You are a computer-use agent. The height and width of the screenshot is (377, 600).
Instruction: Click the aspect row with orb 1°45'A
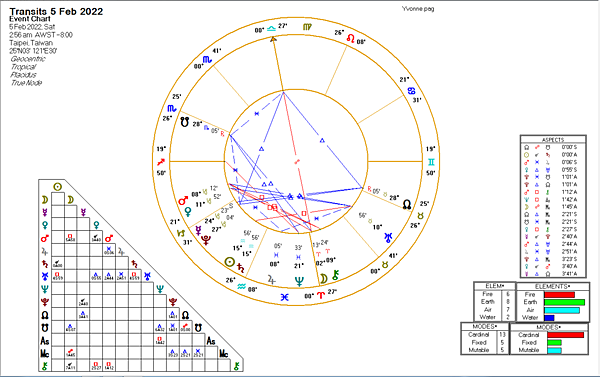552,207
